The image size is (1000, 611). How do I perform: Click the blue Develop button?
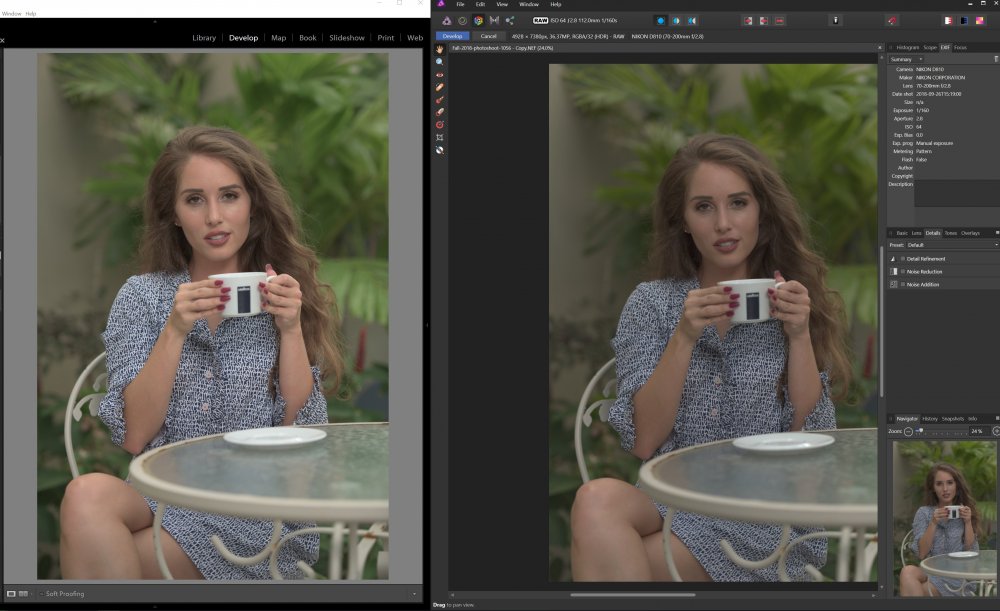click(452, 36)
